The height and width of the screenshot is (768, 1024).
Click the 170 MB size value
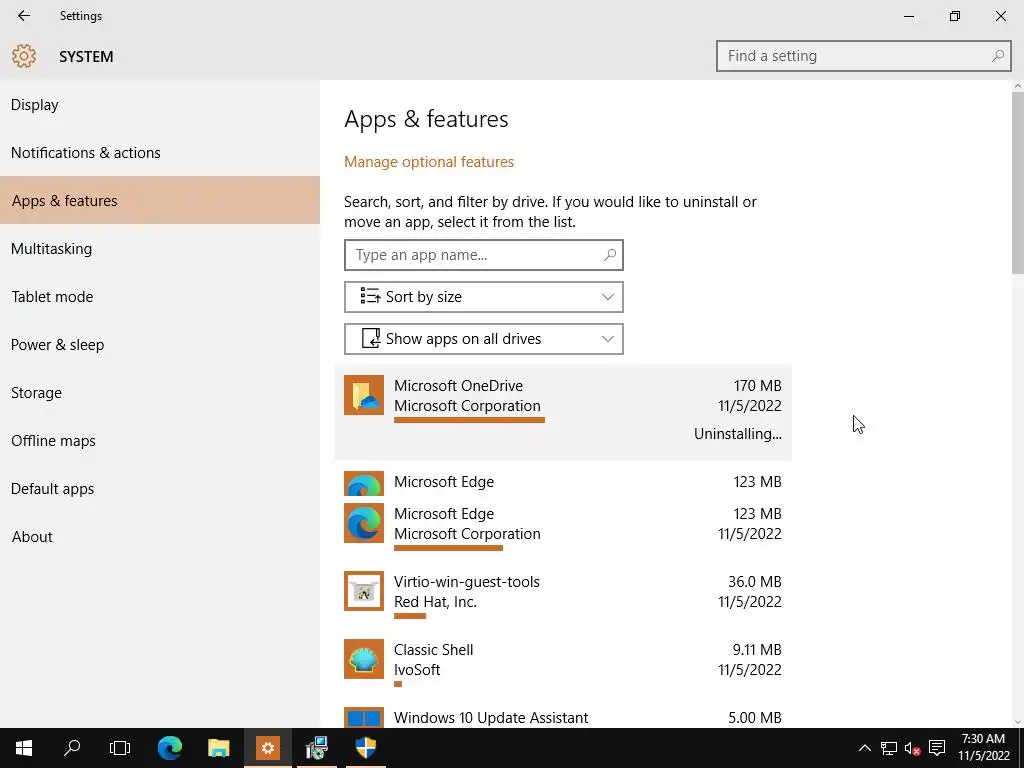click(758, 386)
